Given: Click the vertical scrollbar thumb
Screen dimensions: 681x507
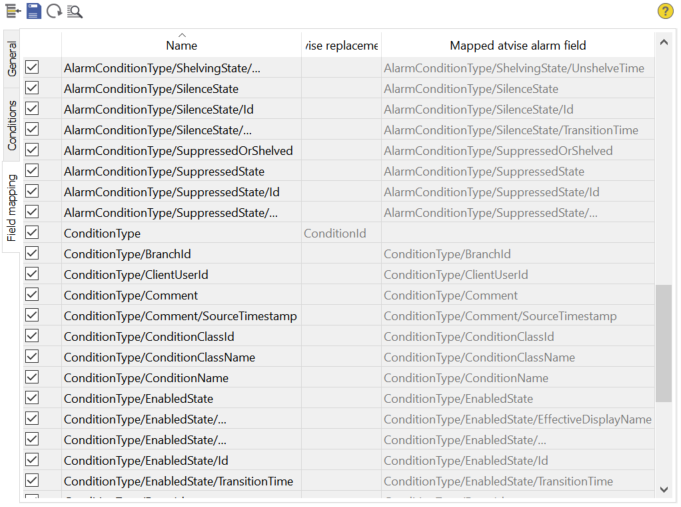Looking at the screenshot, I should pos(663,342).
